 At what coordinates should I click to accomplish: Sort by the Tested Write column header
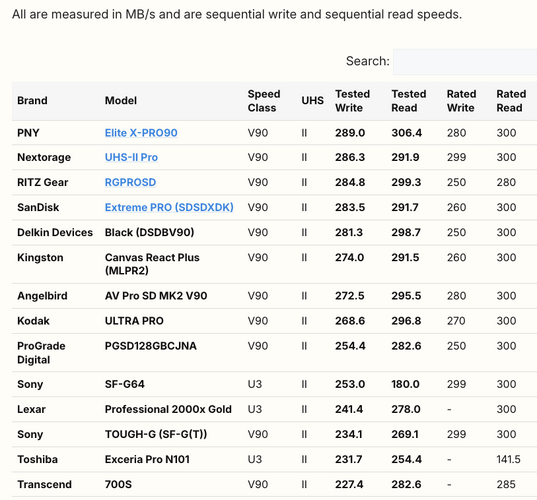[352, 101]
